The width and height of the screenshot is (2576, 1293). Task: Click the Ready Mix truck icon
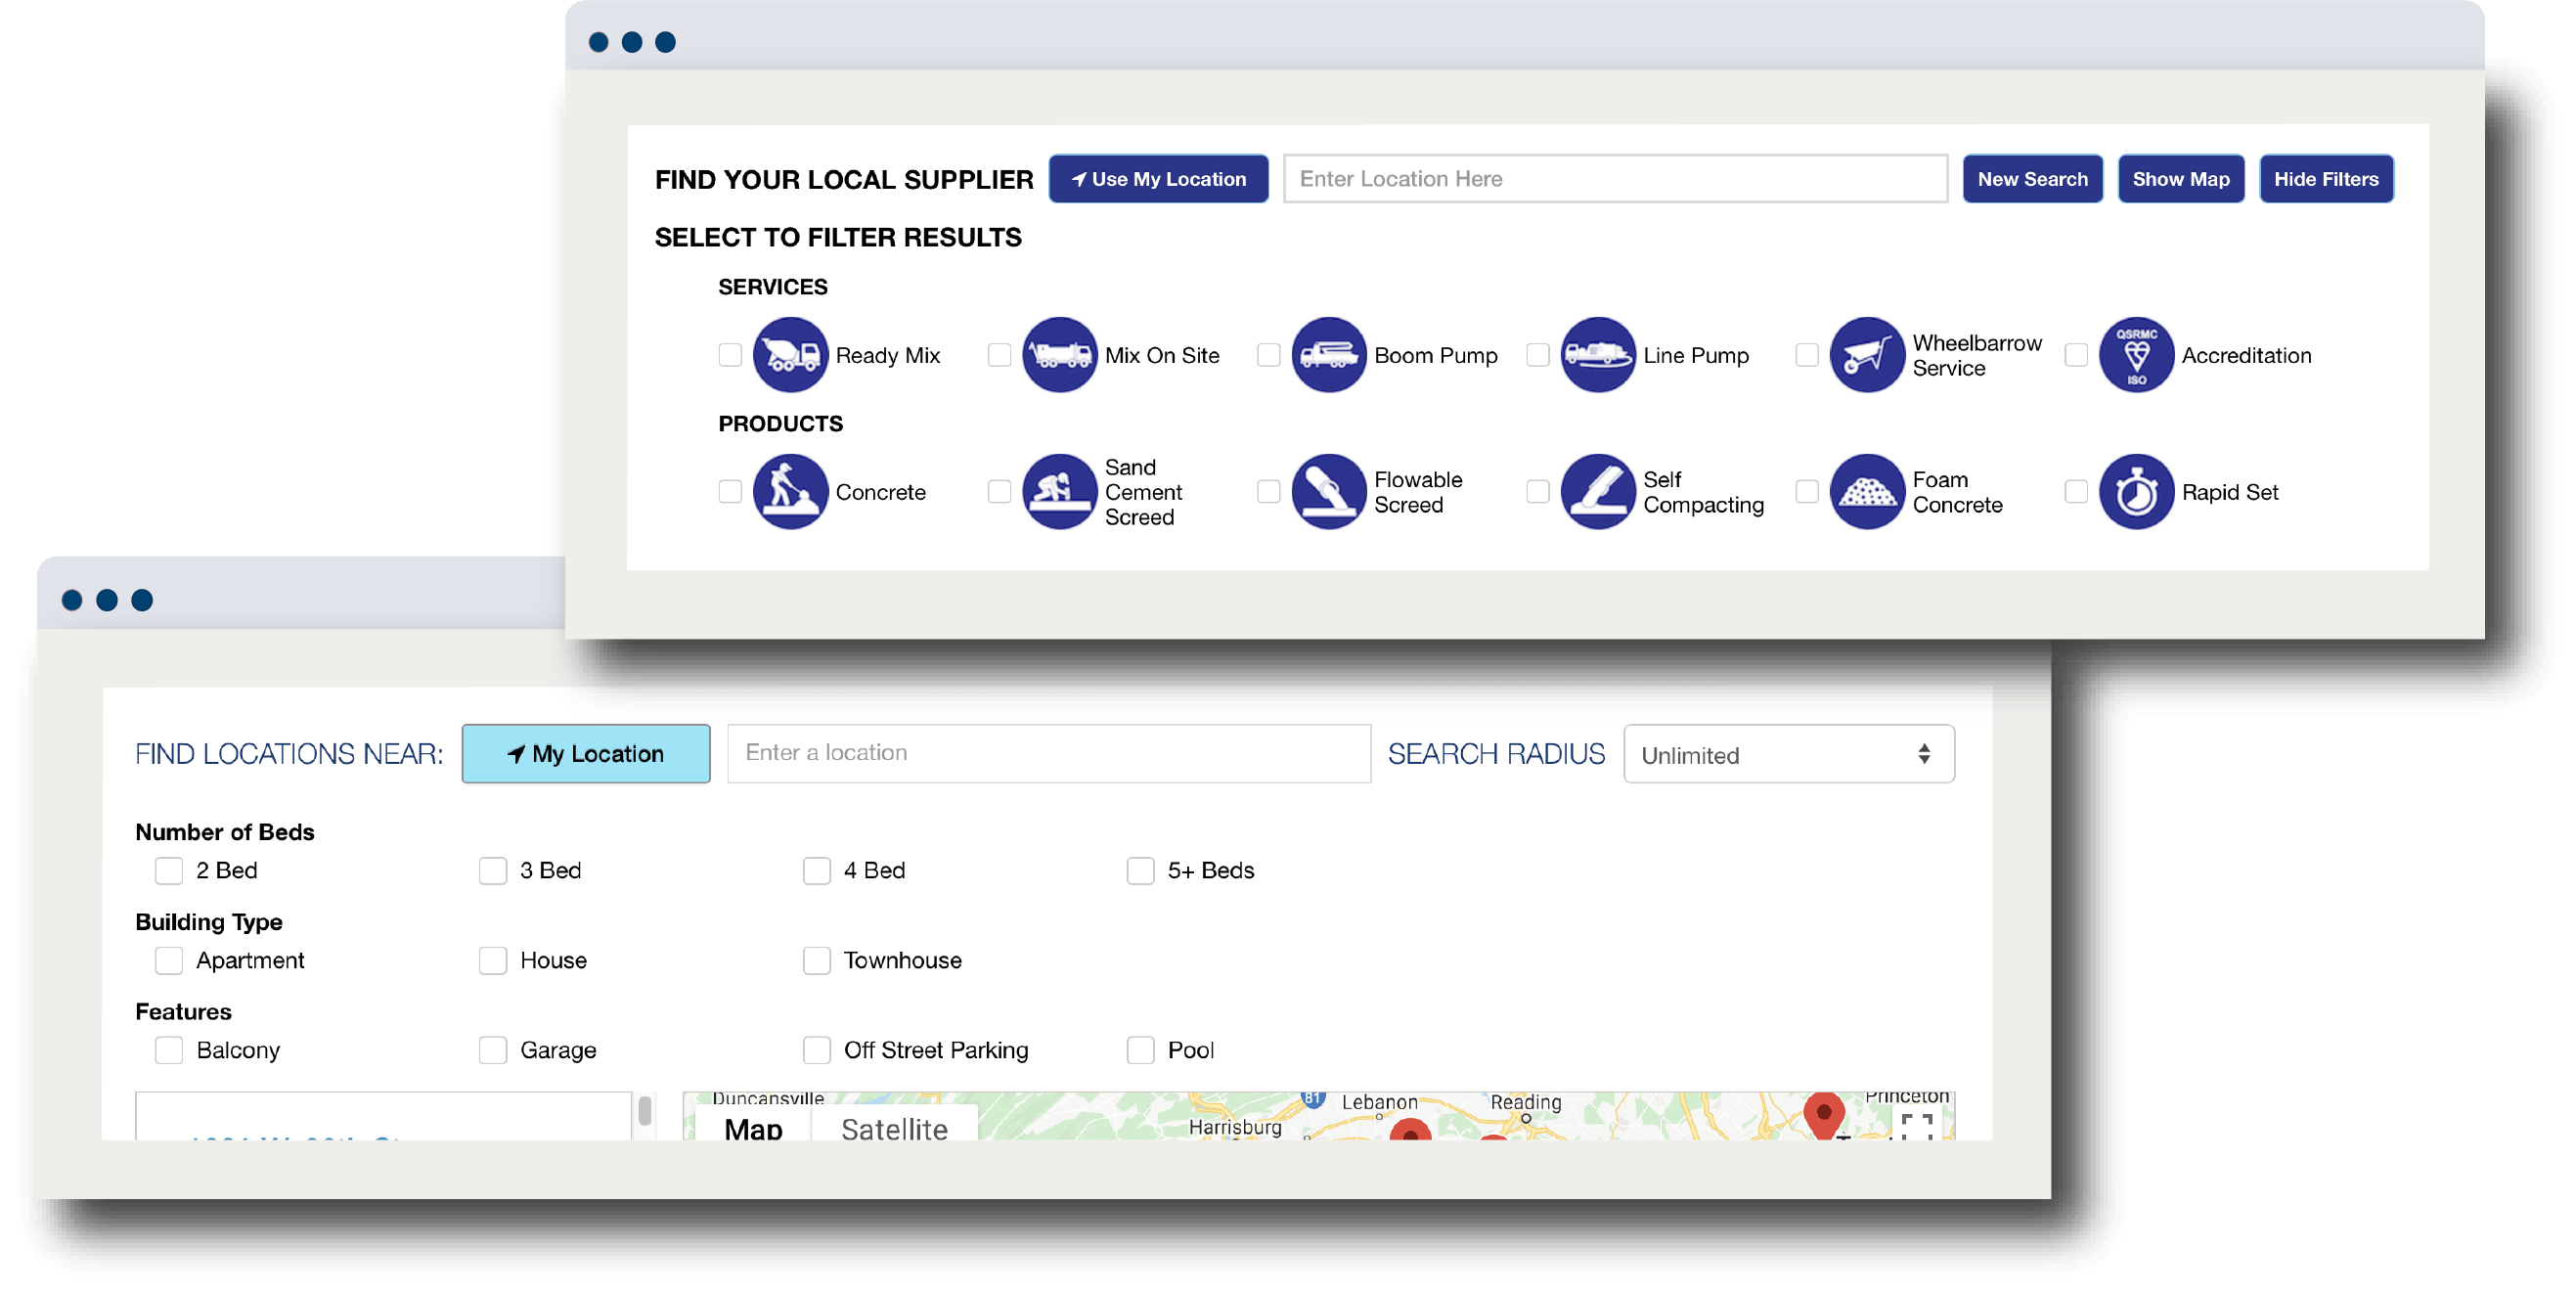click(790, 355)
